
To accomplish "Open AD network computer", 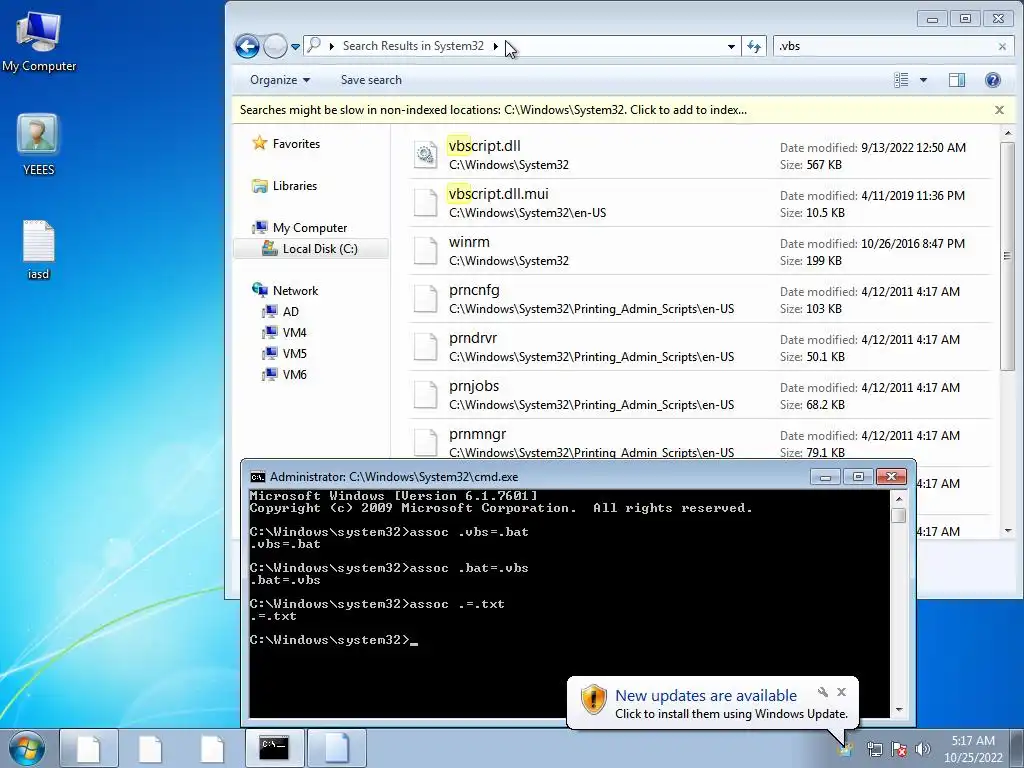I will 280,312.
